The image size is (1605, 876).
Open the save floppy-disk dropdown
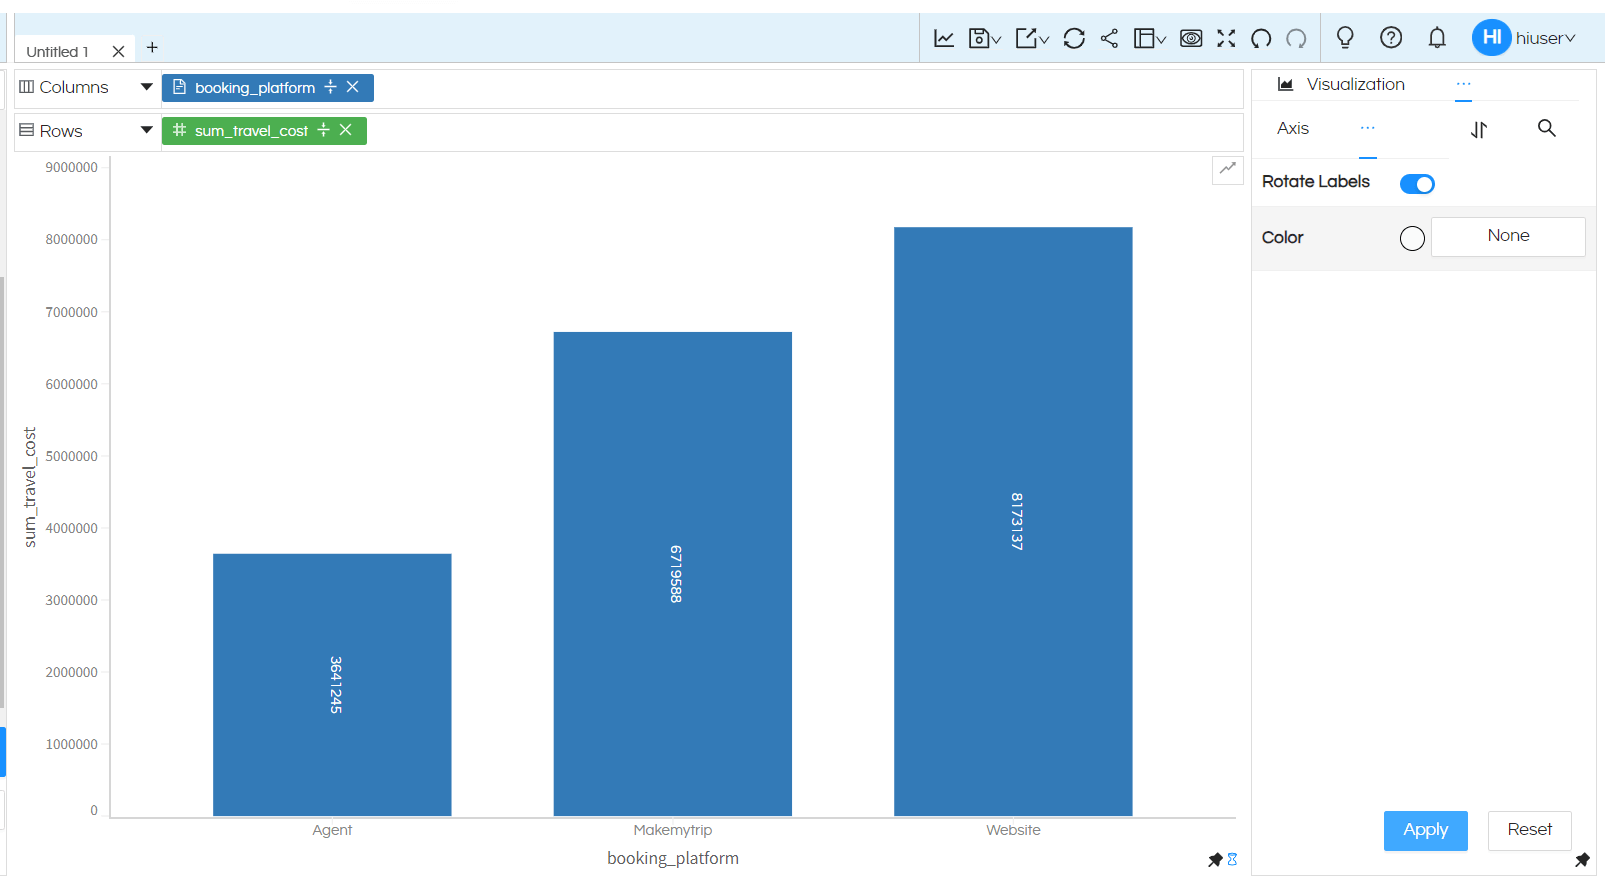pos(985,38)
